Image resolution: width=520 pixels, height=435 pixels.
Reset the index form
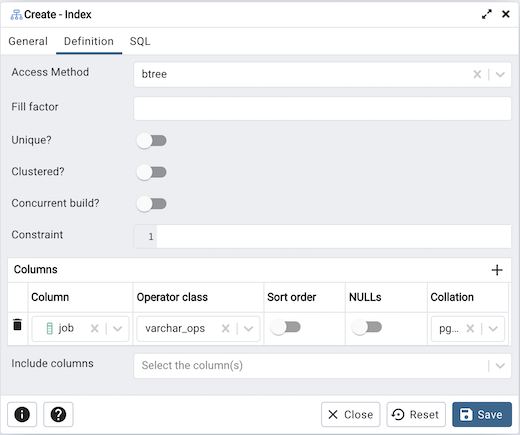pyautogui.click(x=416, y=415)
